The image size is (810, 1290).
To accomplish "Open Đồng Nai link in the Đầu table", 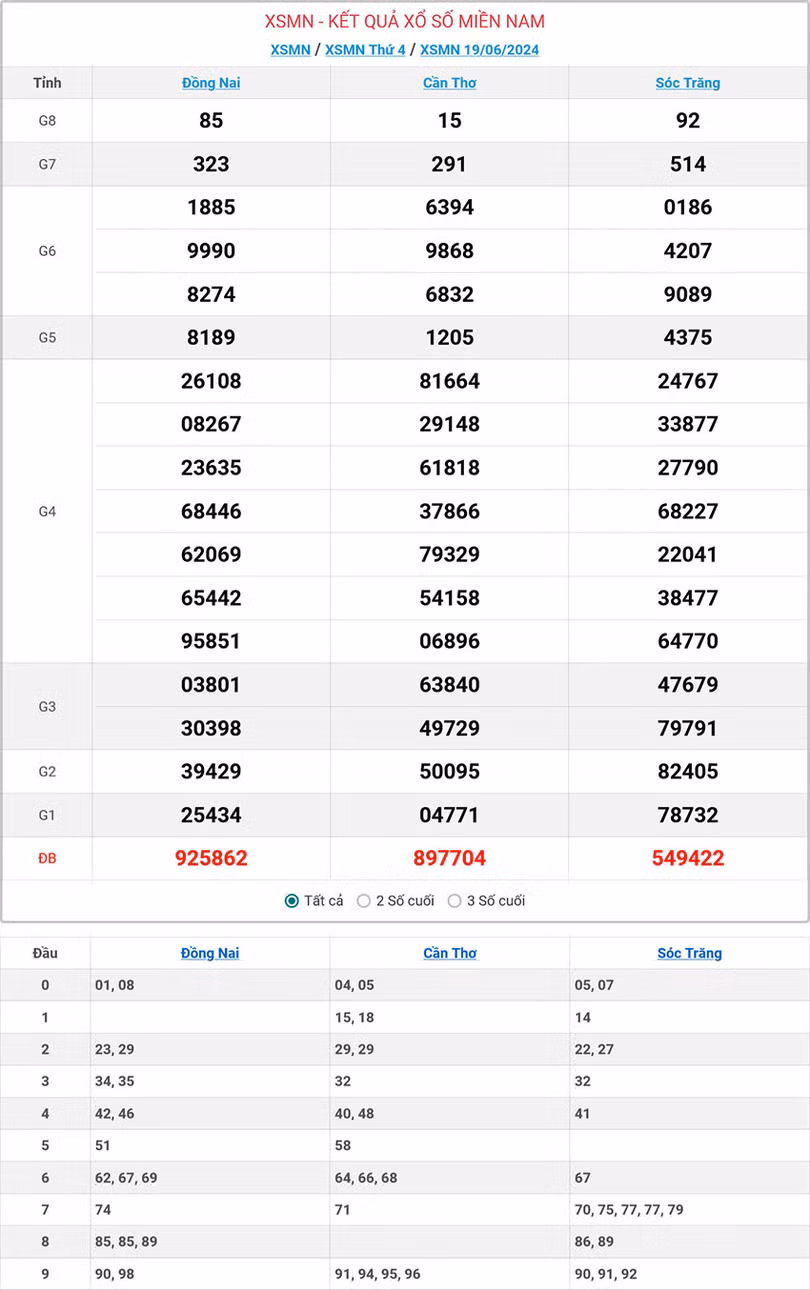I will pos(210,953).
